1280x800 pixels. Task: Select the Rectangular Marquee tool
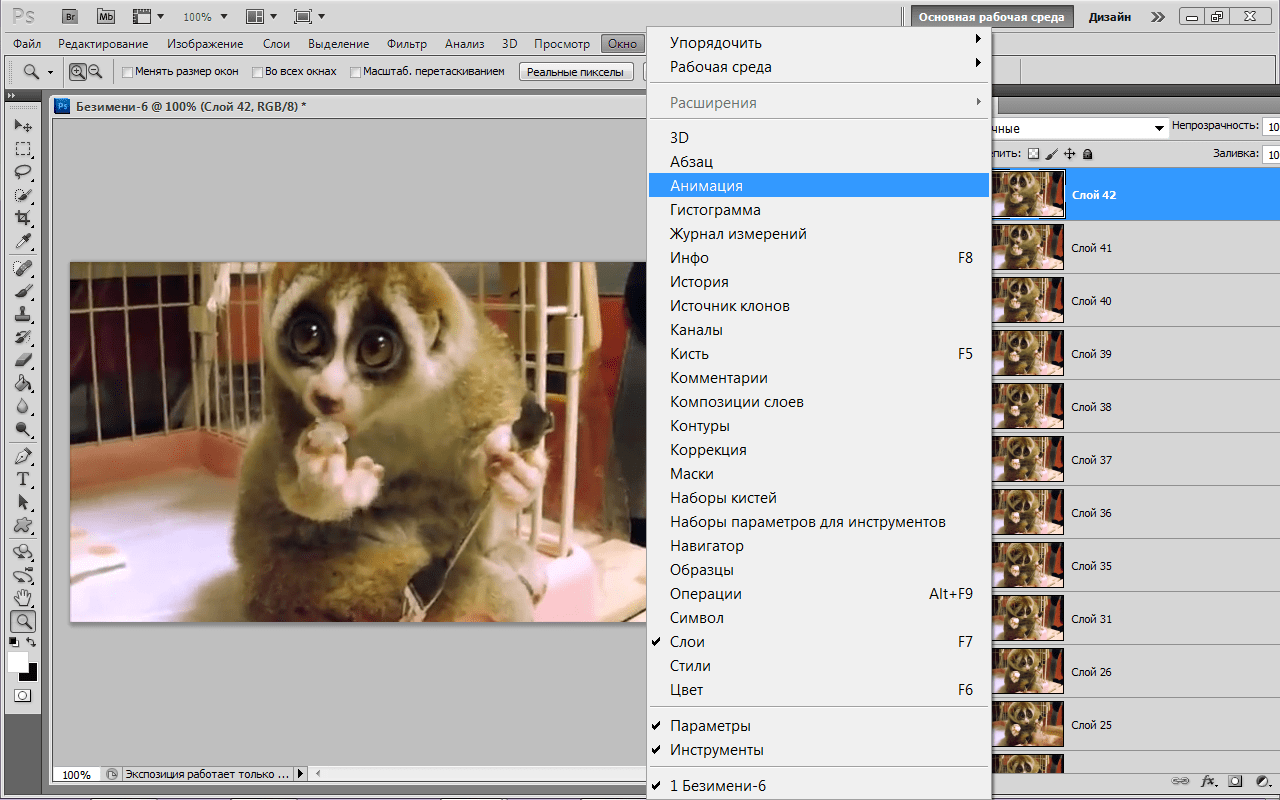tap(22, 149)
